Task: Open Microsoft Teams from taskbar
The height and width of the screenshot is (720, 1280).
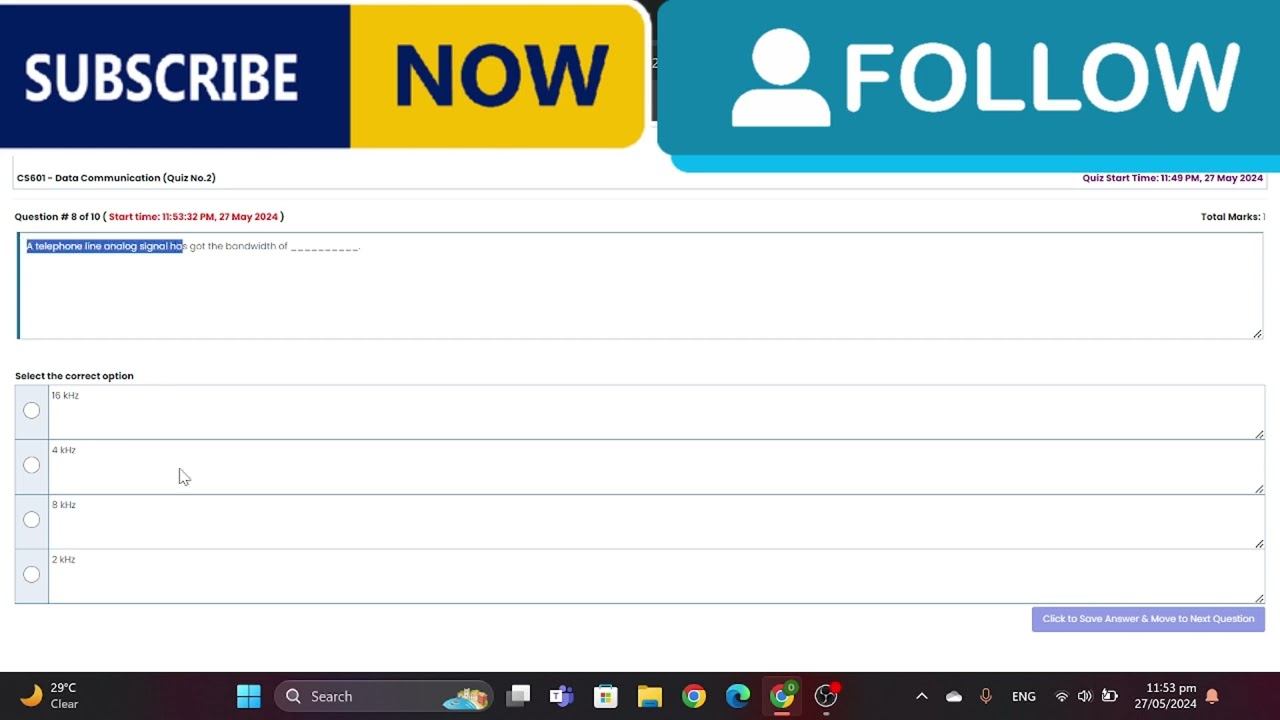Action: pyautogui.click(x=562, y=696)
